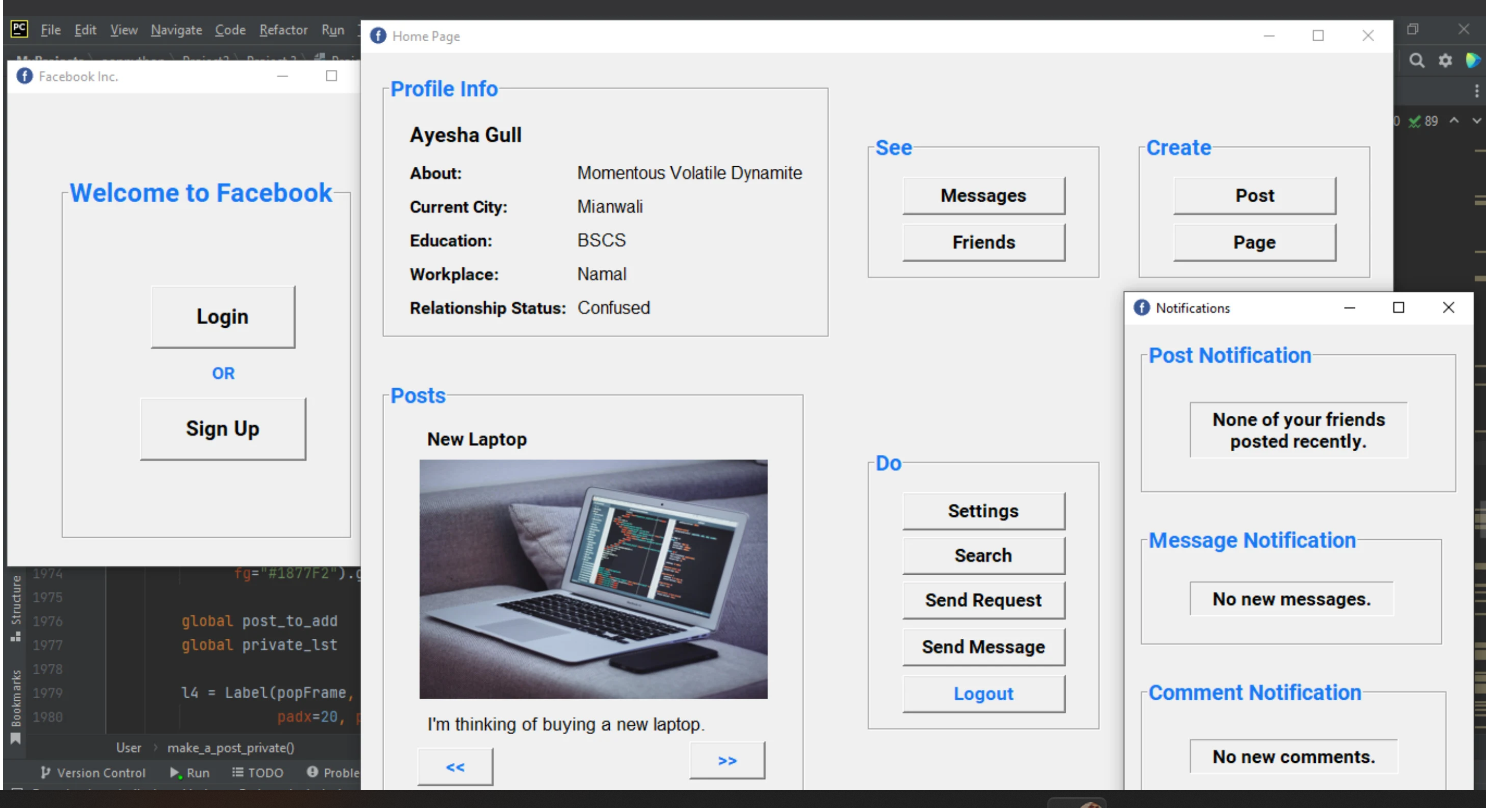Open the Code menu in PyCharm
This screenshot has width=1486, height=808.
pyautogui.click(x=230, y=30)
